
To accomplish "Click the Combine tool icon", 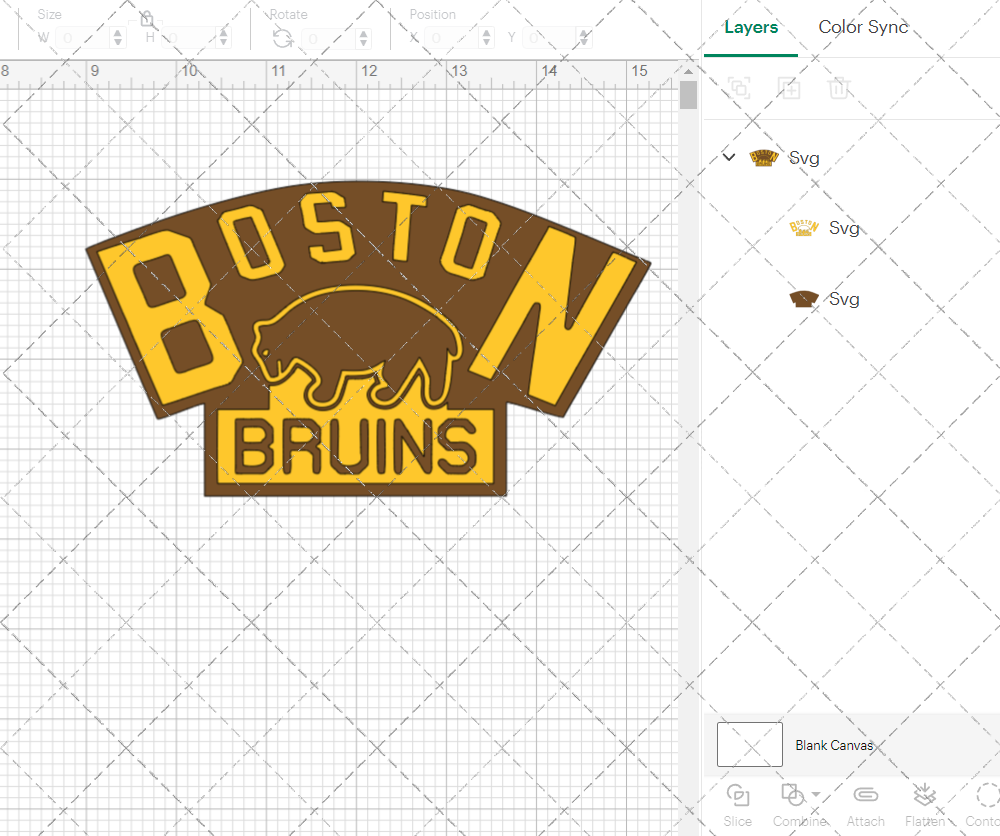I will [x=793, y=795].
